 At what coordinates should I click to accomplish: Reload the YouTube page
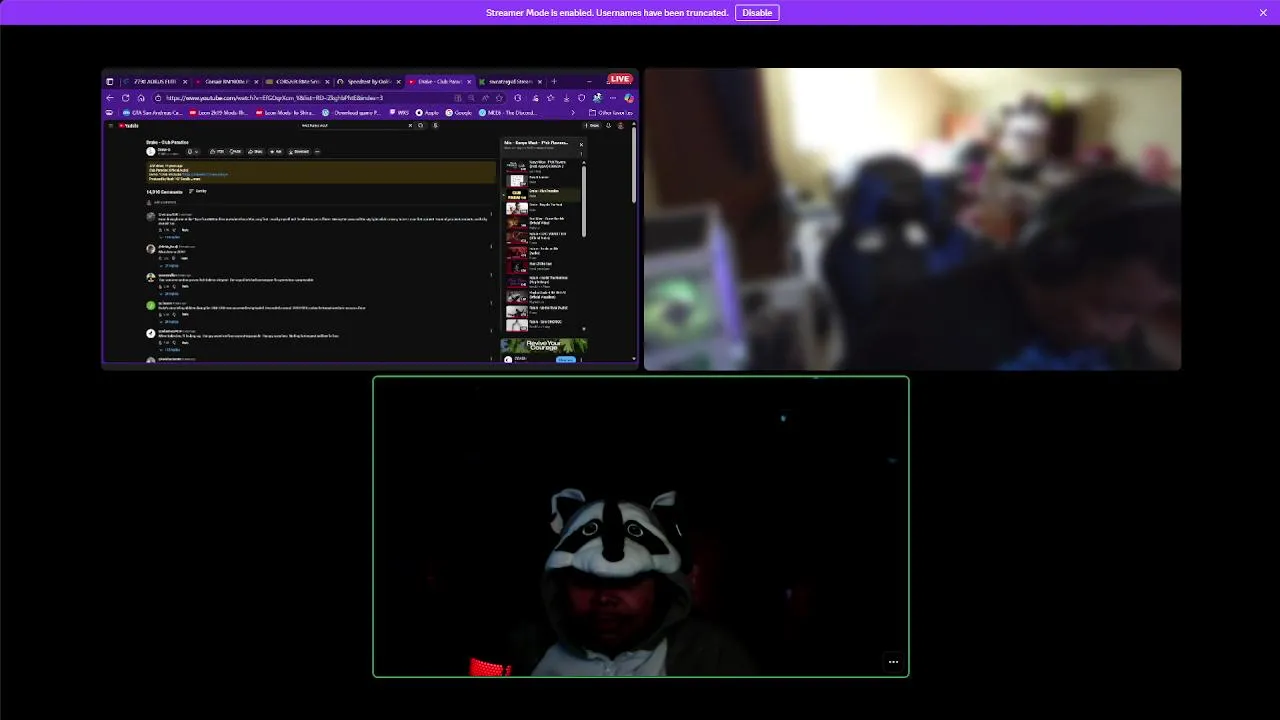tap(125, 98)
